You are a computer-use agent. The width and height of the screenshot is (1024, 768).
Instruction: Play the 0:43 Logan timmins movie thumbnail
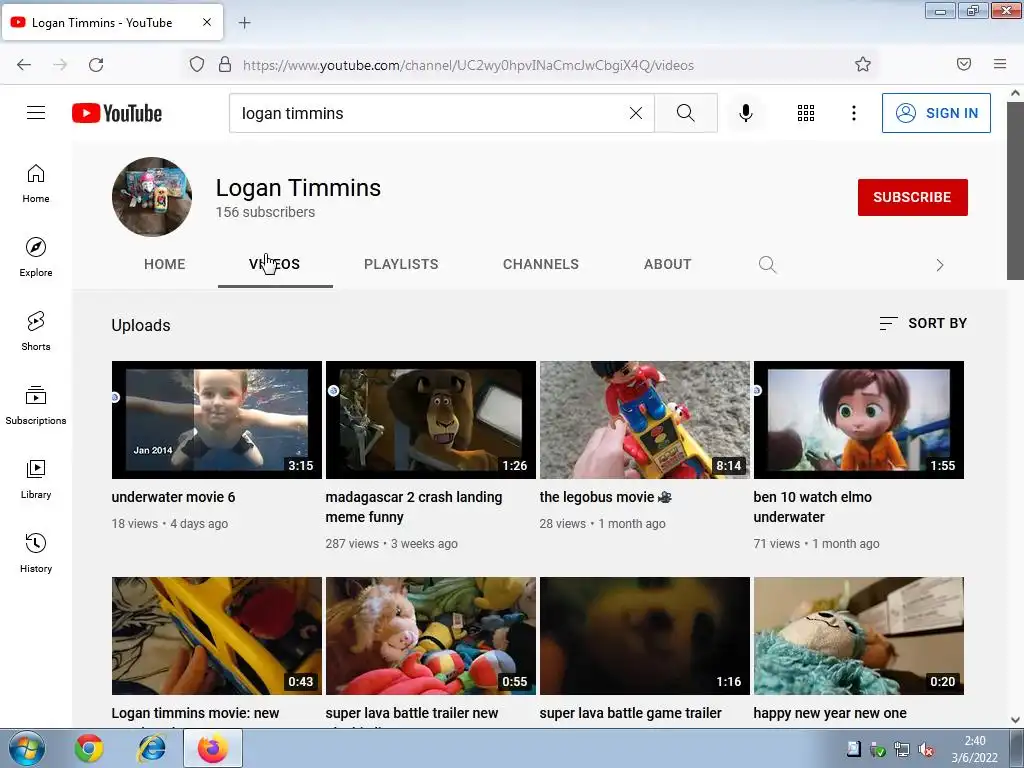pos(217,636)
